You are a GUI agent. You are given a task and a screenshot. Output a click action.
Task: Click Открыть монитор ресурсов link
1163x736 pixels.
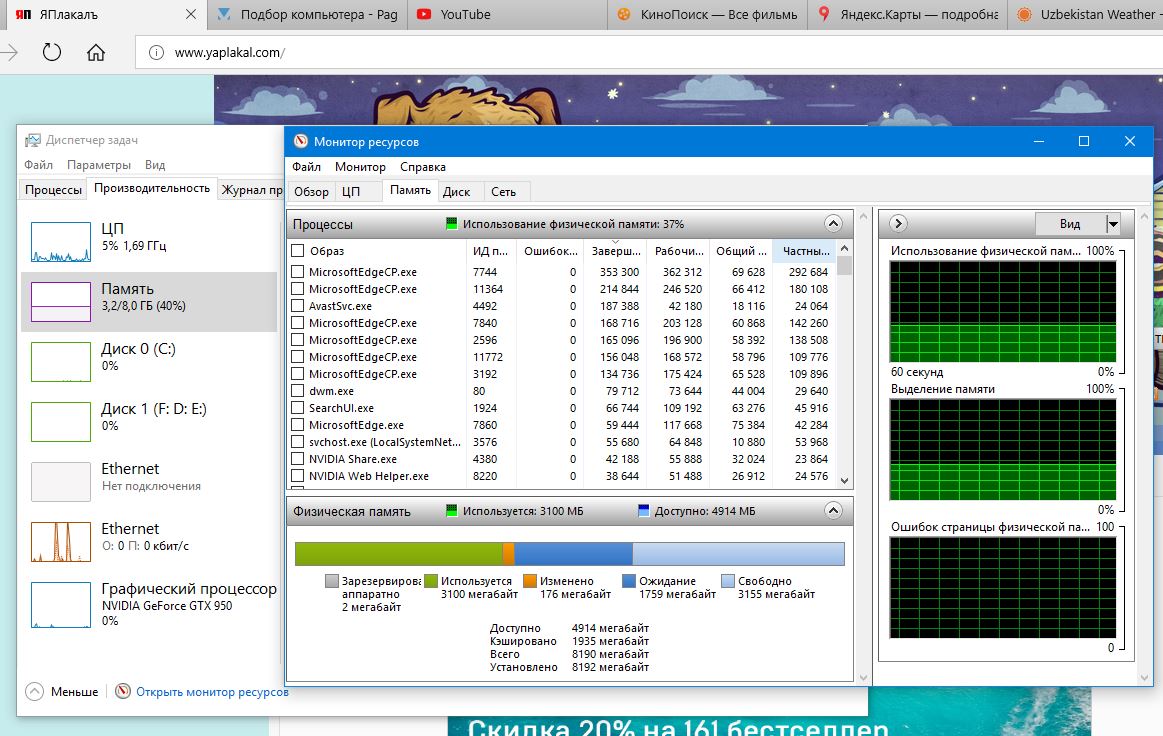[212, 692]
